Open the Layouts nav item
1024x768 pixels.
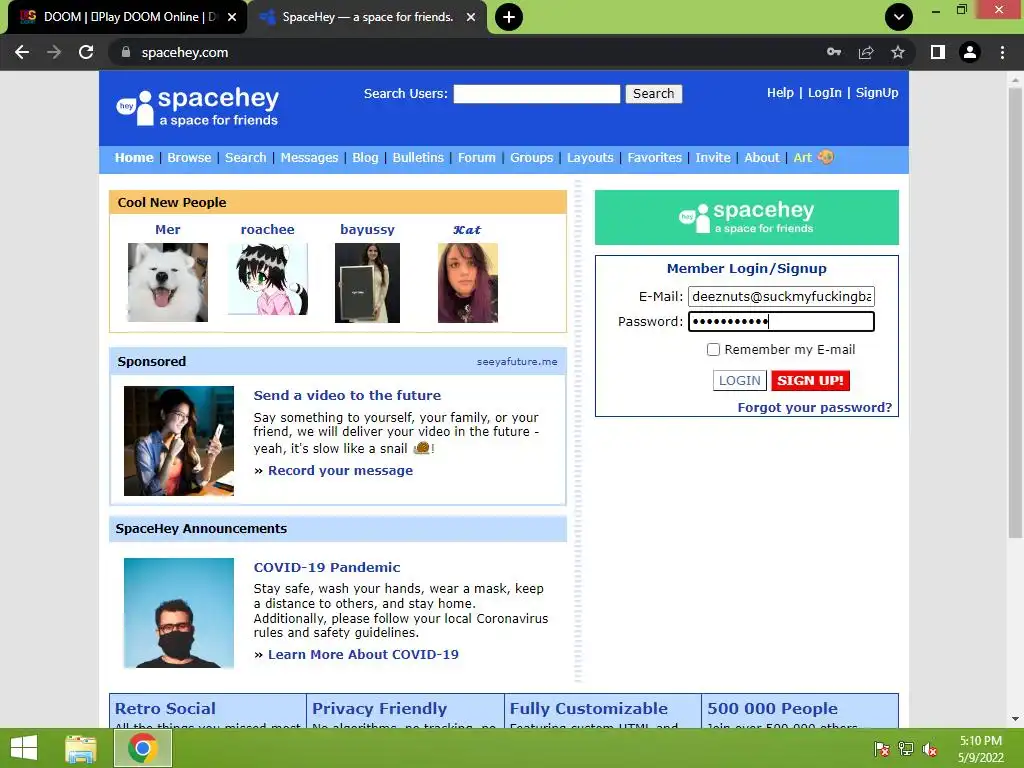590,157
